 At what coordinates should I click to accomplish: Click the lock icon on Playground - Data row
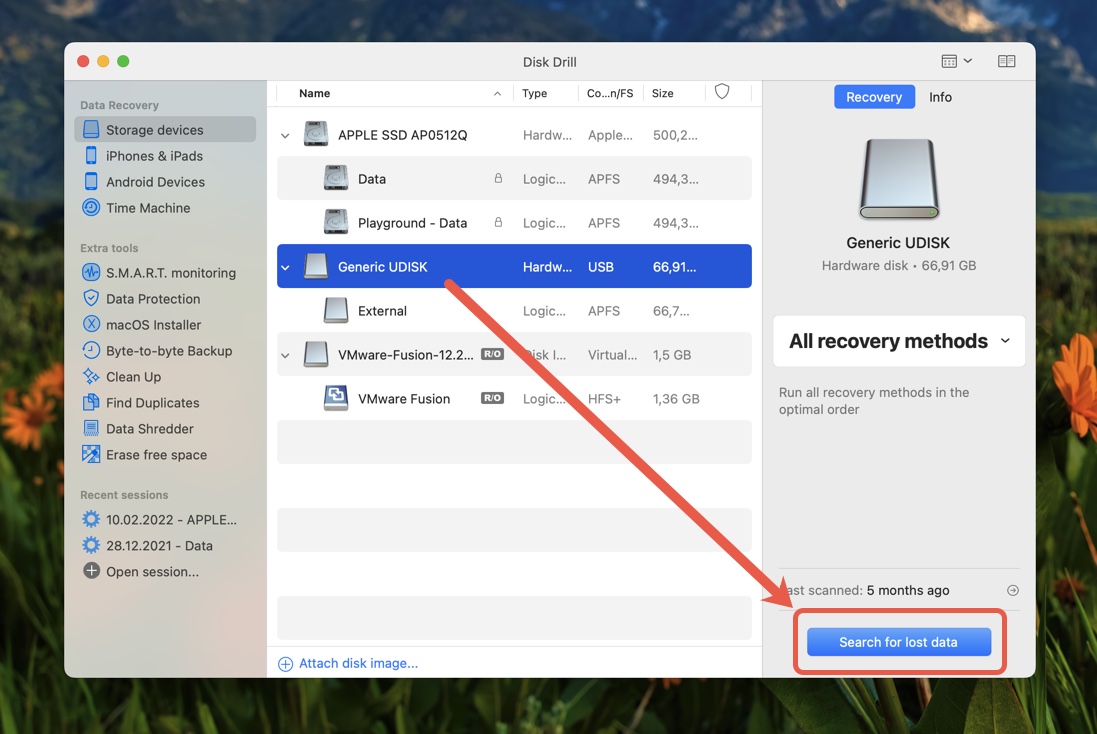(498, 223)
